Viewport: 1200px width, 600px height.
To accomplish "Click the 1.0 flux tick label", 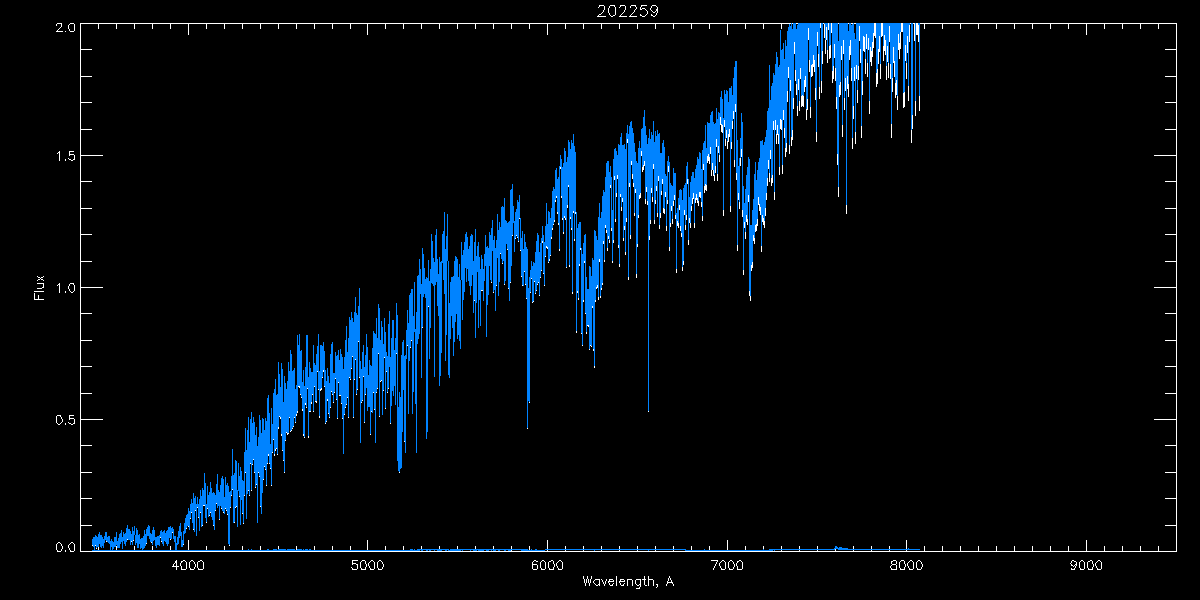I will pos(64,288).
